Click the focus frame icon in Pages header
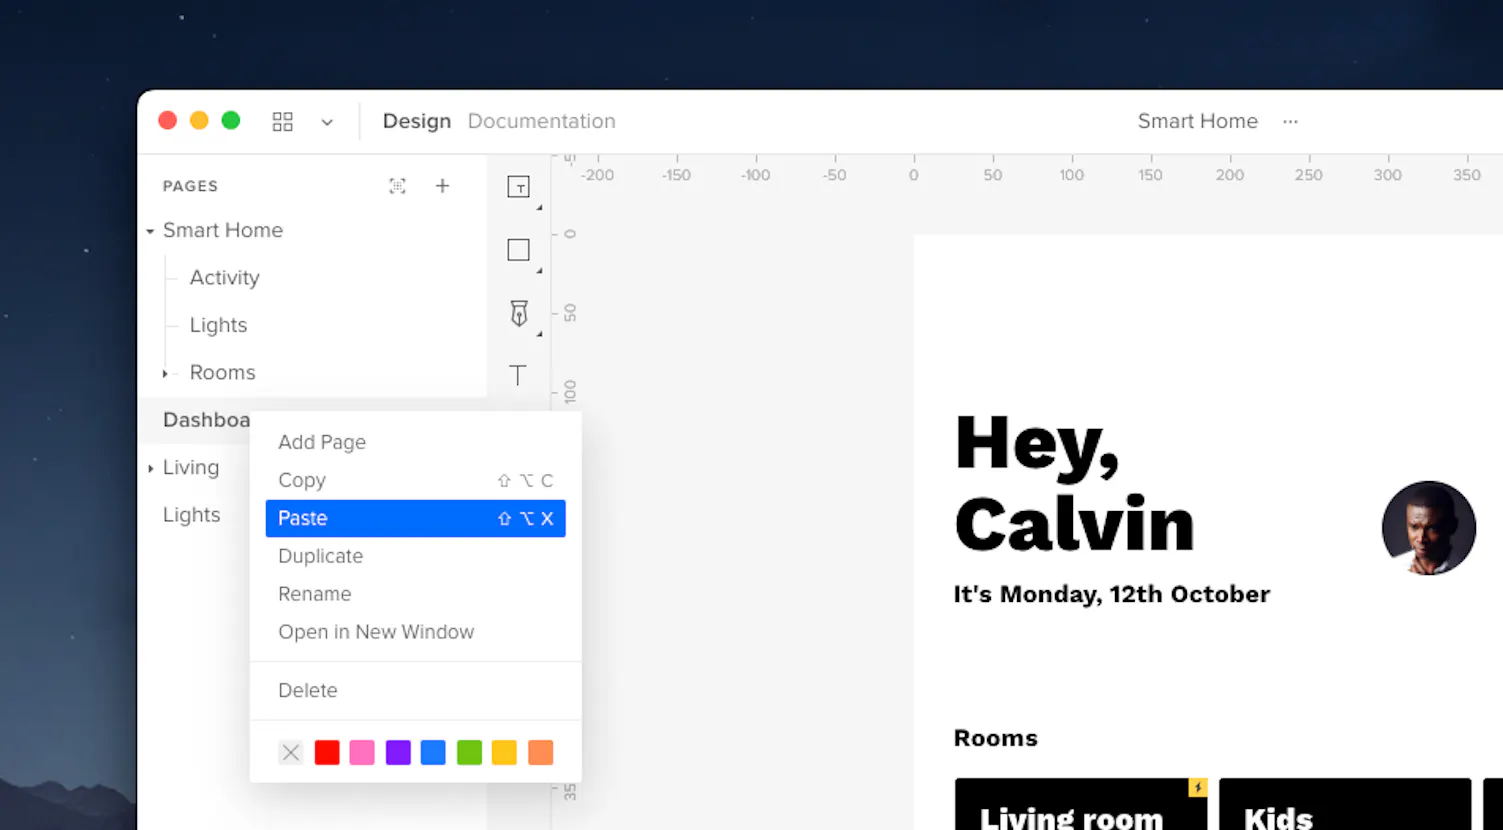 [x=398, y=186]
